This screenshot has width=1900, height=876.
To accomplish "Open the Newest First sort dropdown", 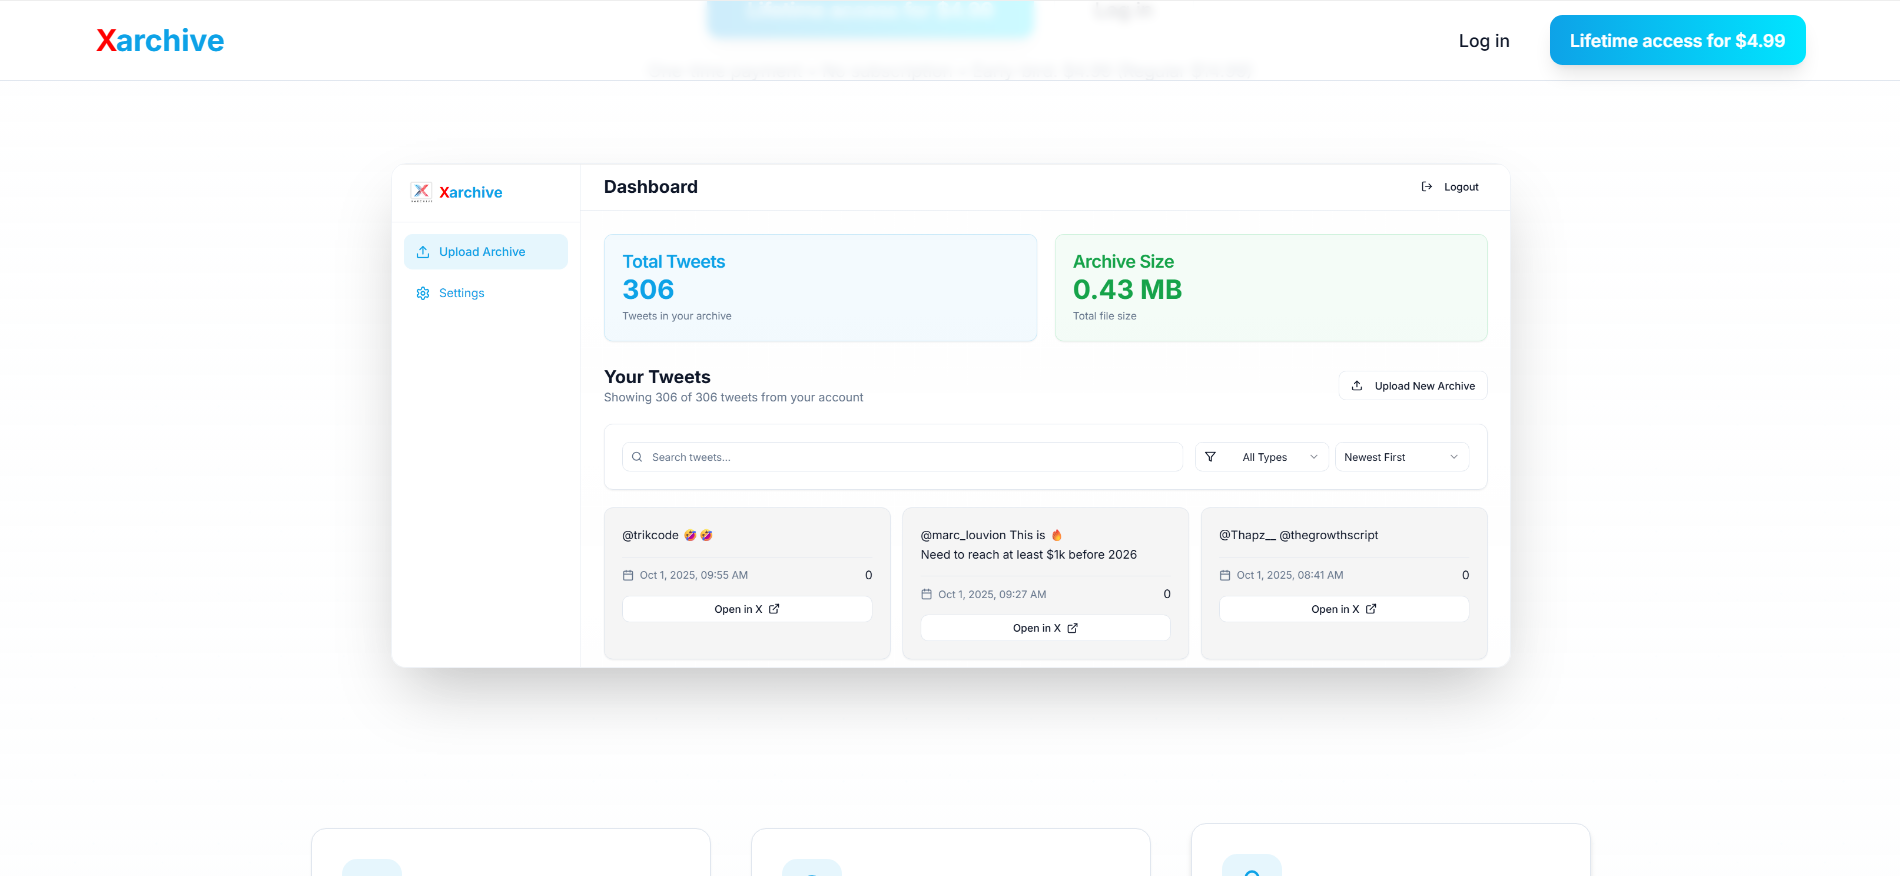I will tap(1402, 457).
